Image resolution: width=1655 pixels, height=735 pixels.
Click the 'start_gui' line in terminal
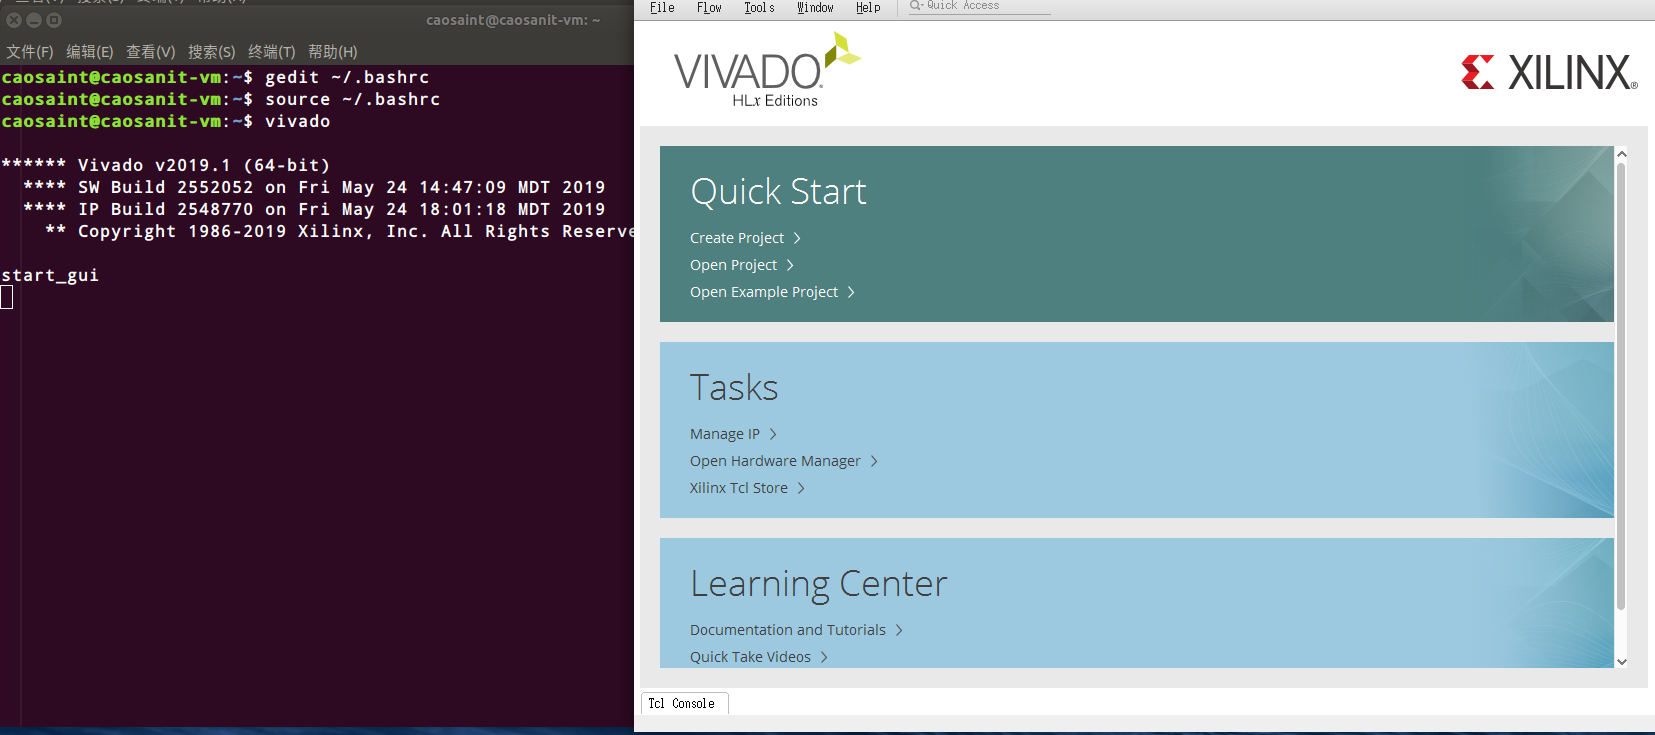tap(50, 275)
